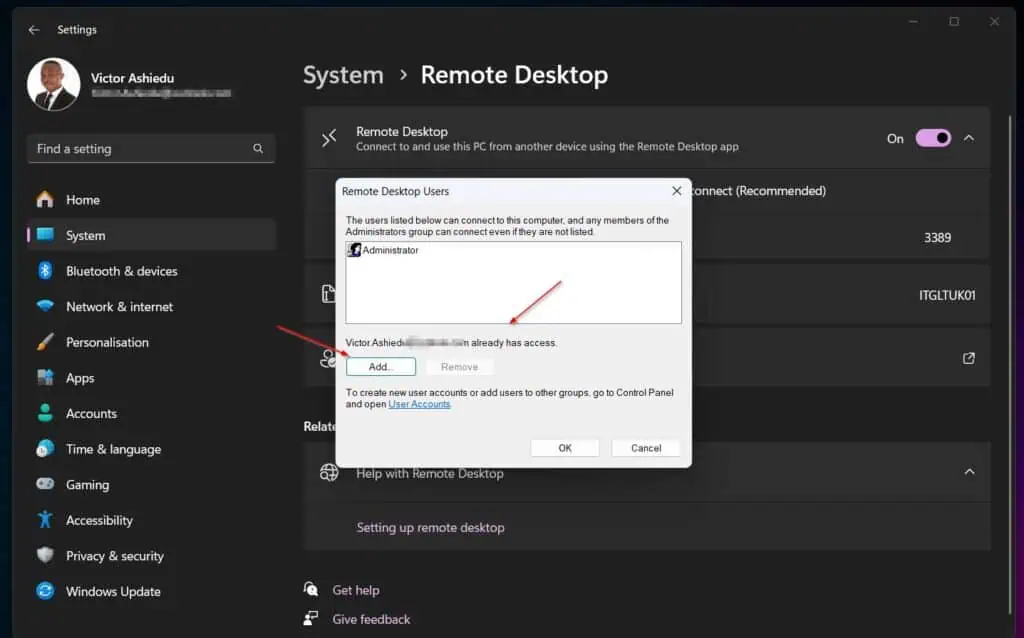This screenshot has width=1024, height=638.
Task: Open the Home settings page
Action: [151, 200]
